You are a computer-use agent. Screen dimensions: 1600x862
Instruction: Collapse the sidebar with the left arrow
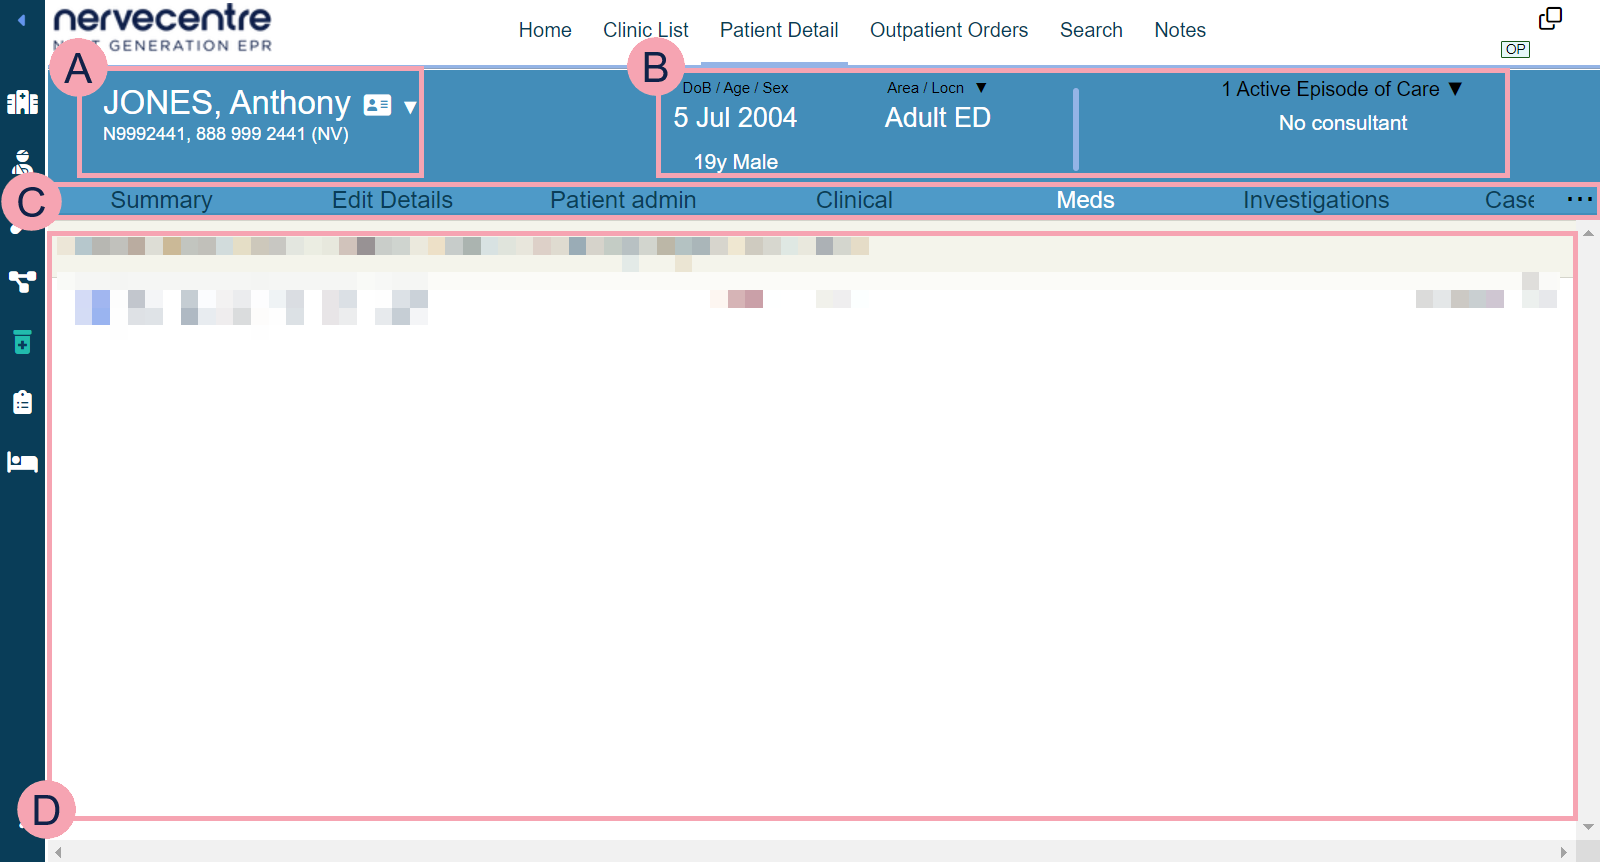click(x=21, y=20)
